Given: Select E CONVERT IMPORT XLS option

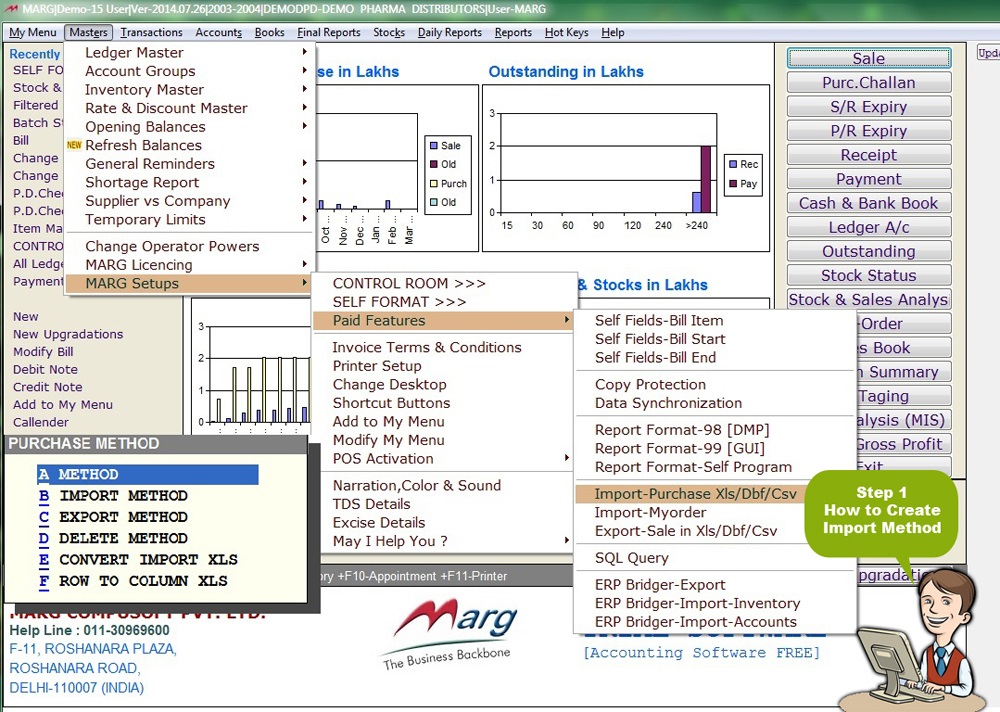Looking at the screenshot, I should (138, 560).
